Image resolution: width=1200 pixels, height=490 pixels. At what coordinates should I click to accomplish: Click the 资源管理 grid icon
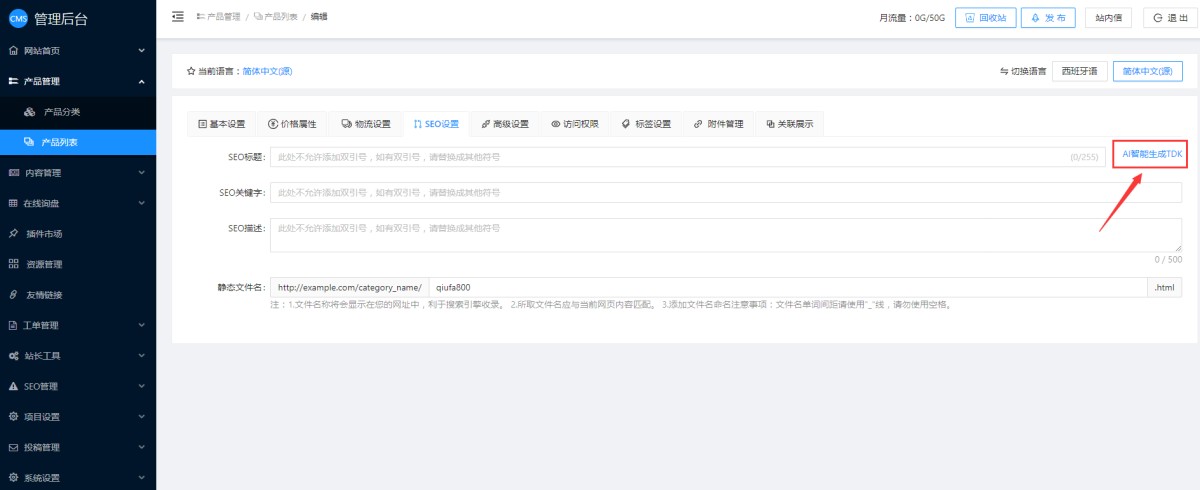click(x=13, y=264)
